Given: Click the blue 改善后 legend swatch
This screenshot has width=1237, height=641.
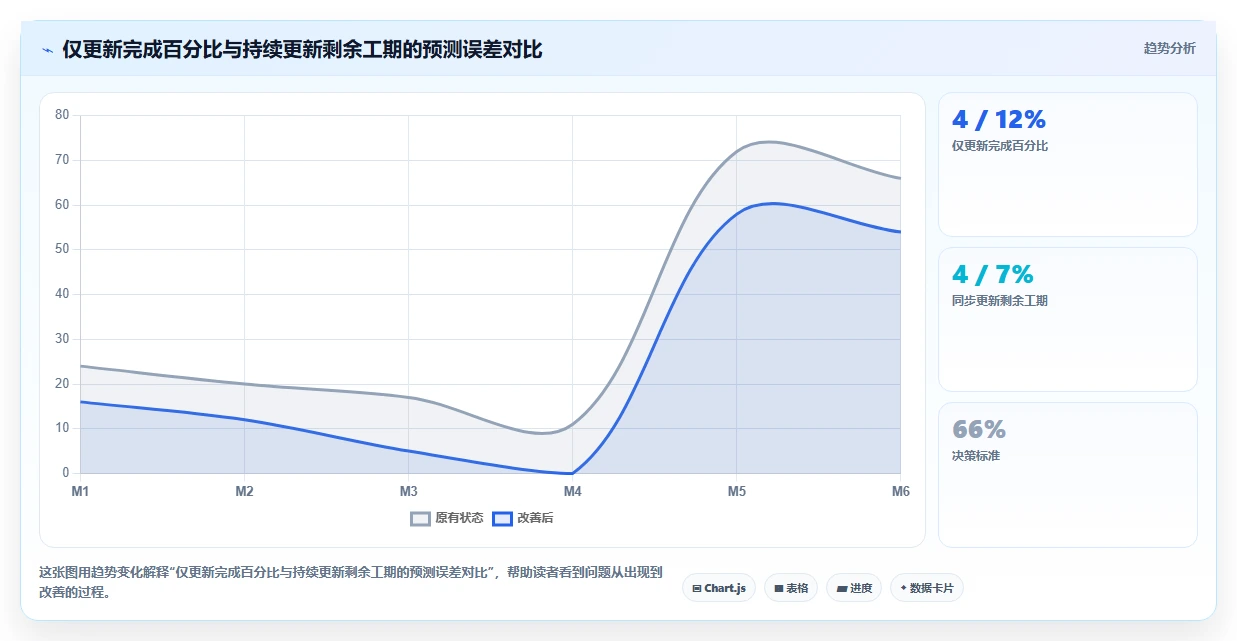Looking at the screenshot, I should (x=502, y=518).
